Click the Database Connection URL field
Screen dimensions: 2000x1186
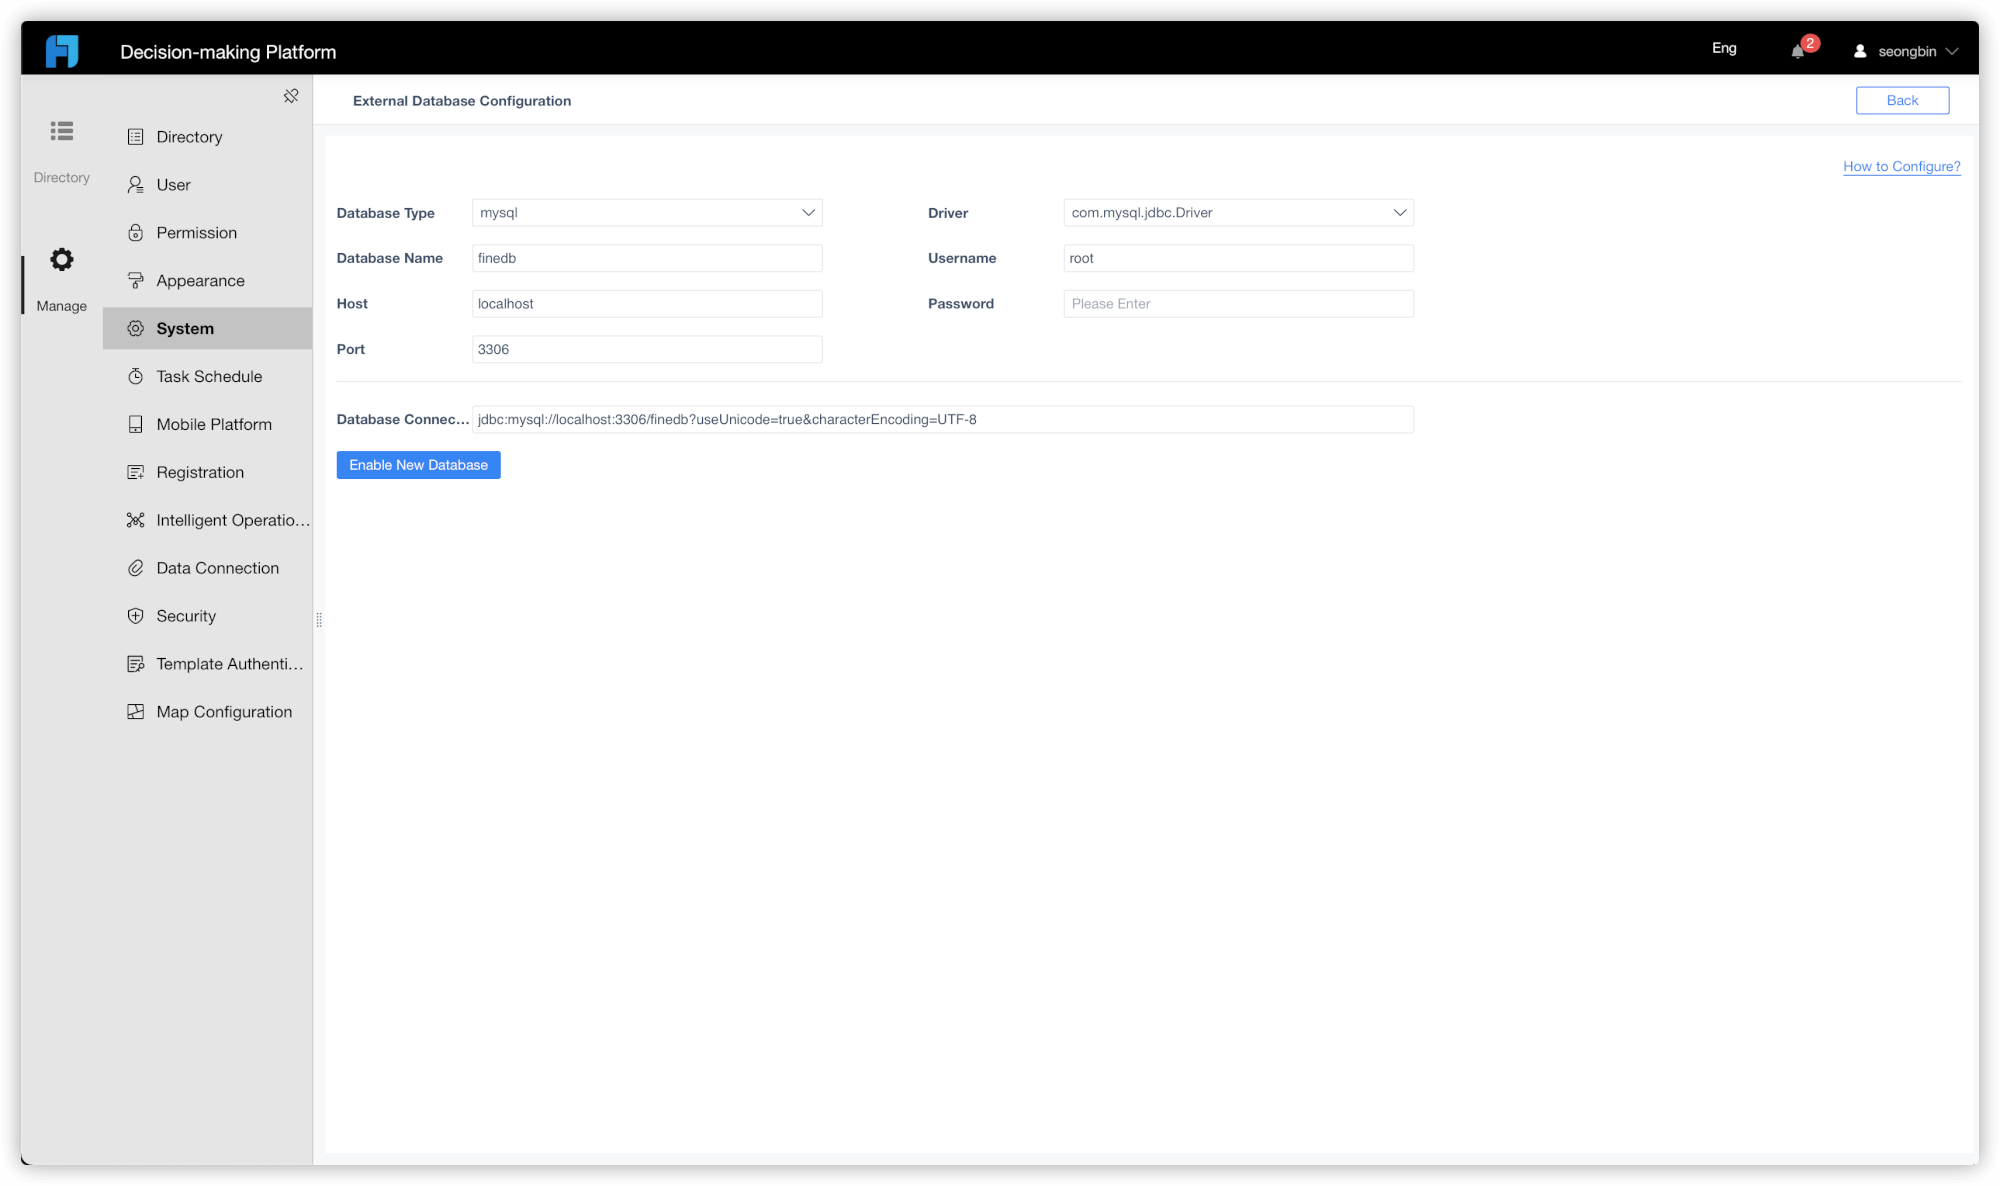943,419
